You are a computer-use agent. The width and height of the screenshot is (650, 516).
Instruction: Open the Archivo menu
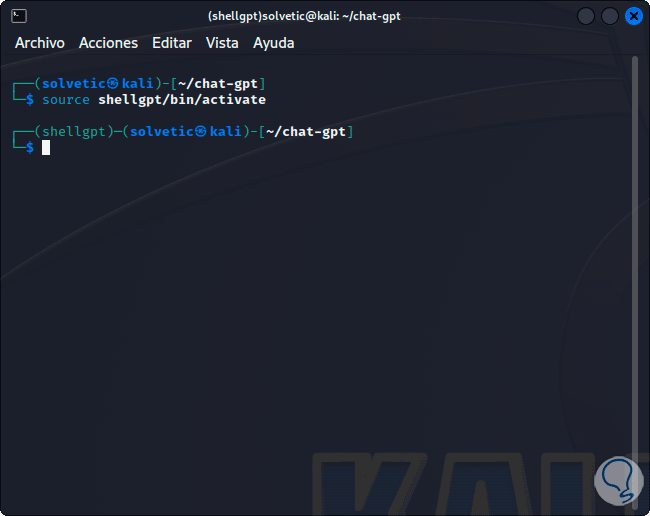point(40,43)
